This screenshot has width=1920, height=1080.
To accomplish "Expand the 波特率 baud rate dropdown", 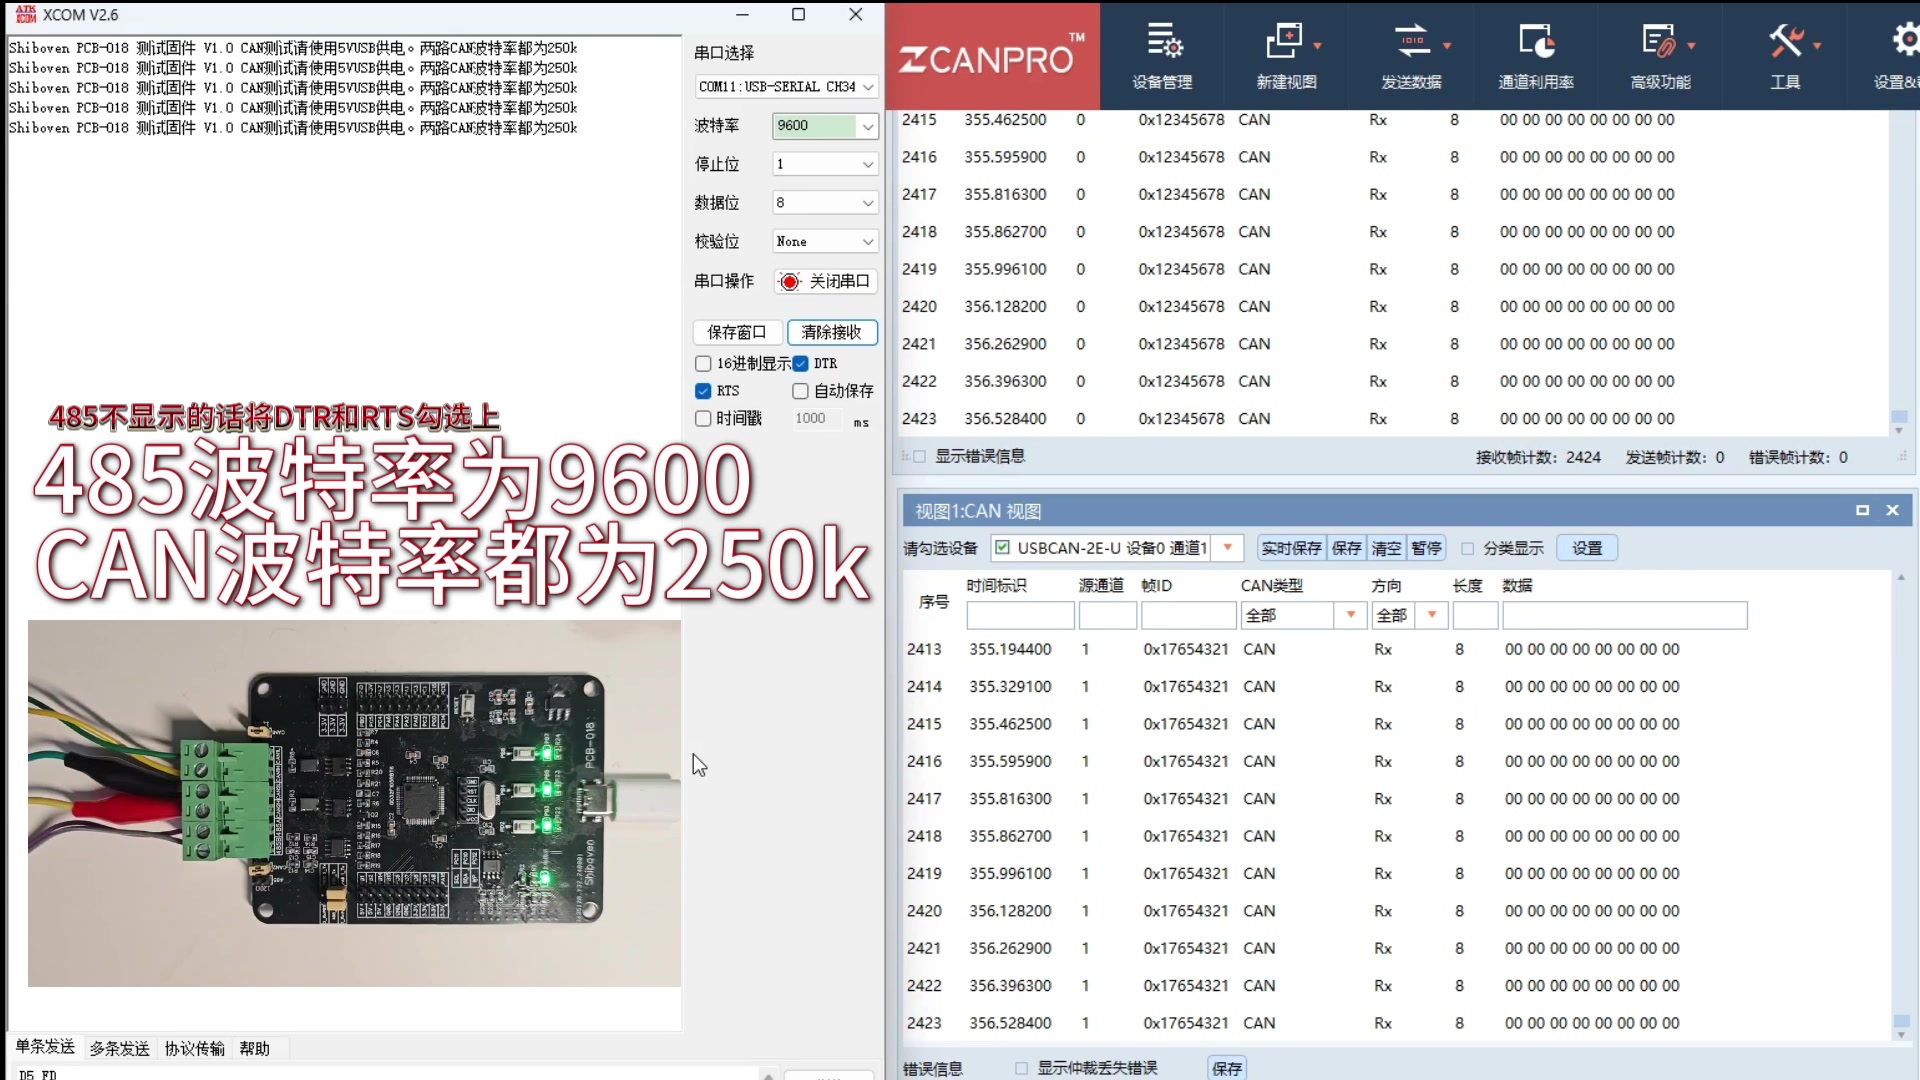I will 868,126.
